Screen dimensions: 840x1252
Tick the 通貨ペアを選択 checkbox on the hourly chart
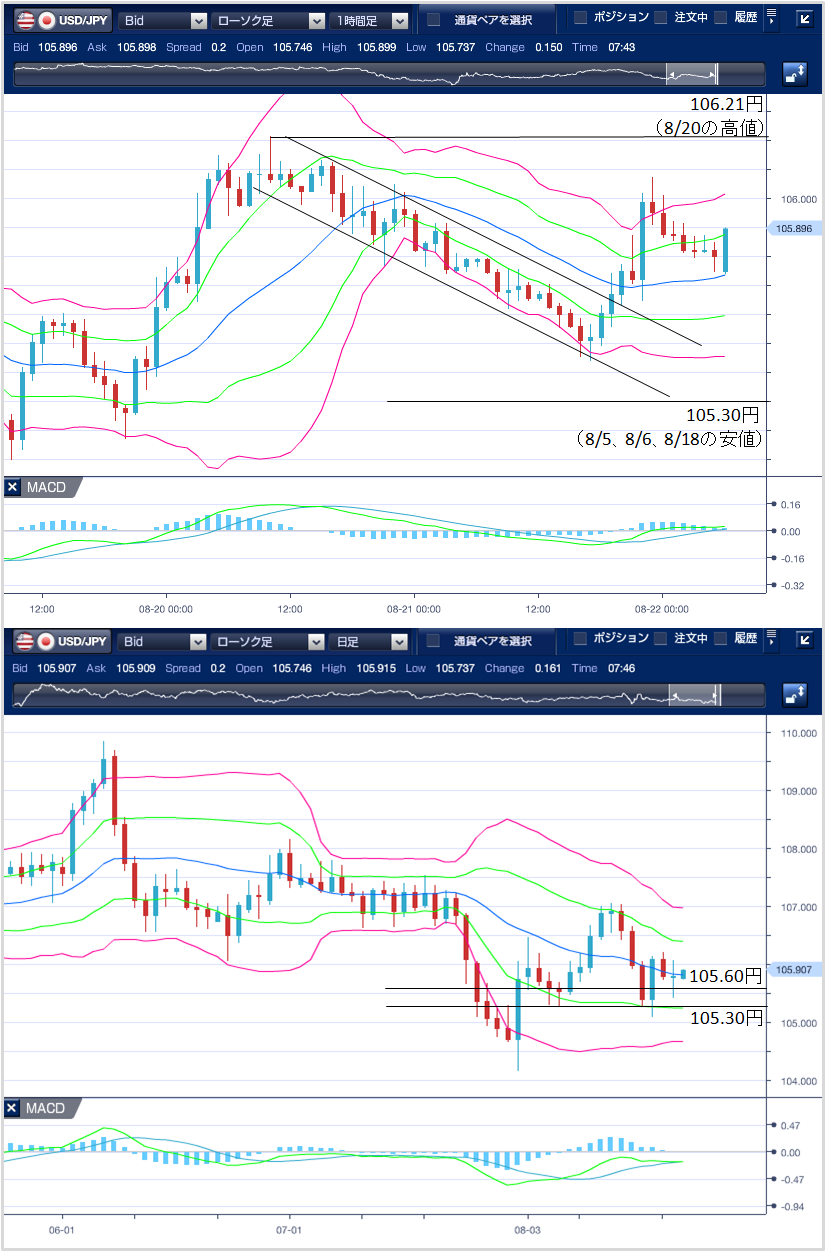point(433,20)
